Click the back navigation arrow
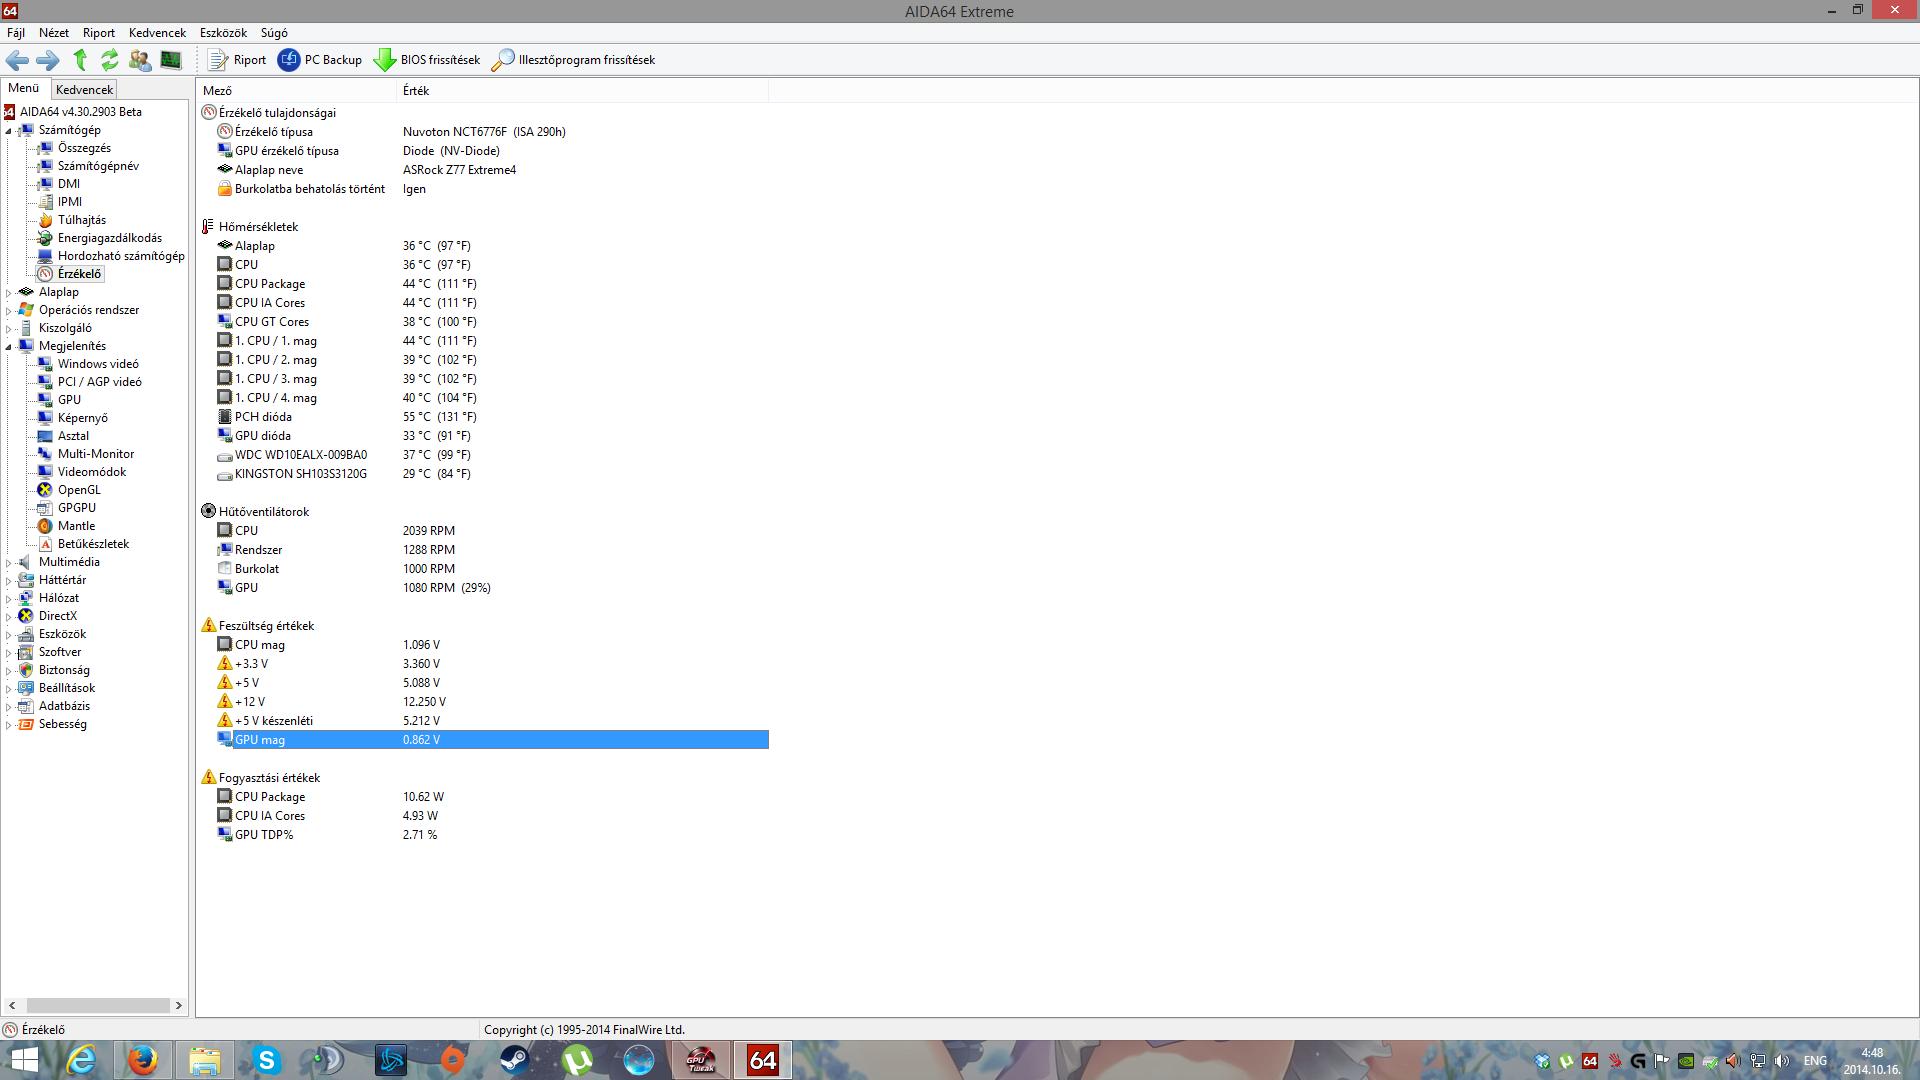The width and height of the screenshot is (1920, 1080). 17,60
